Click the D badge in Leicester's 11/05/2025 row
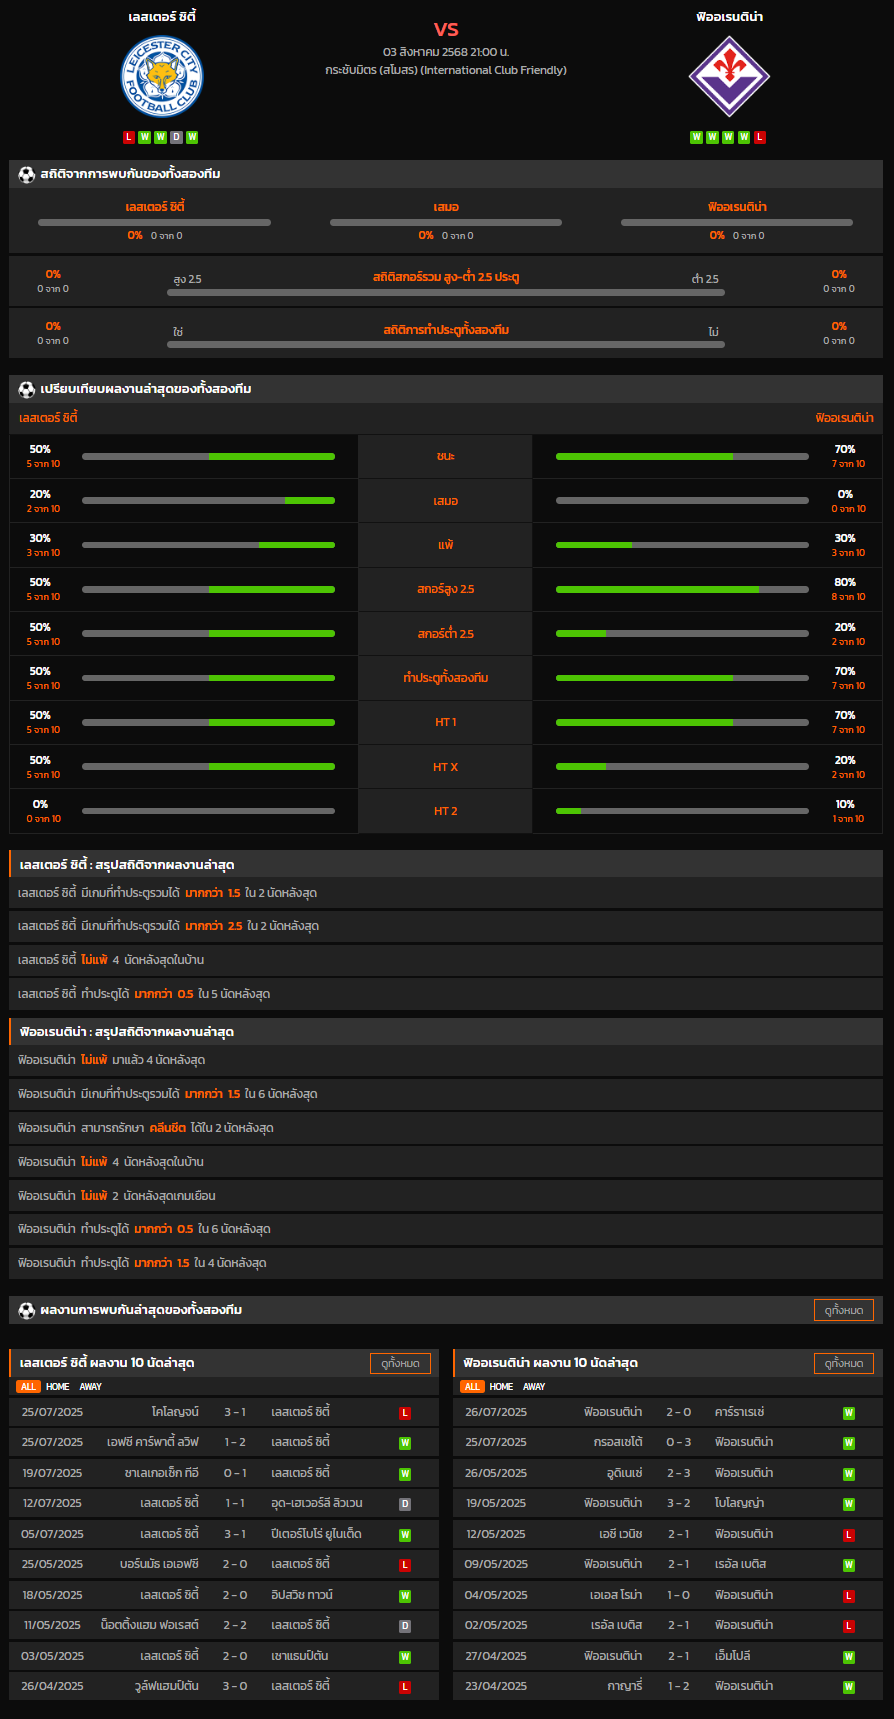This screenshot has height=1719, width=894. coord(405,1626)
